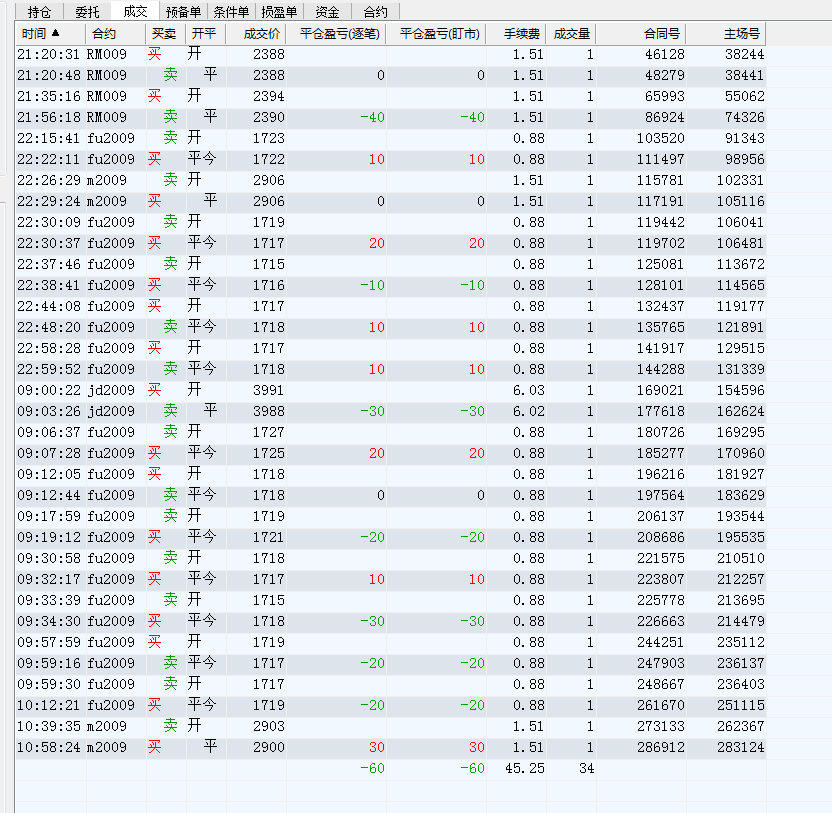Viewport: 832px width, 813px height.
Task: Click time 21:35:16 in the list
Action: pos(49,97)
